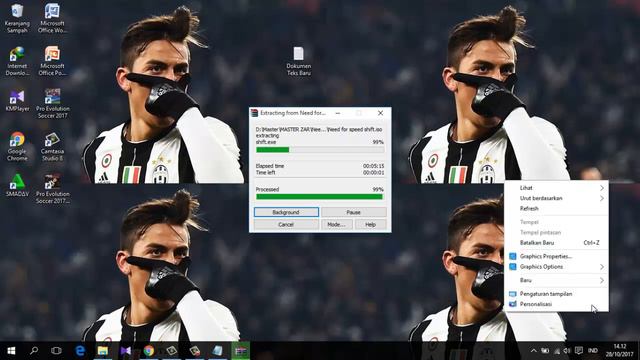Image resolution: width=640 pixels, height=360 pixels.
Task: Open the Pro Evolution Soccer 2017... desktop shortcut
Action: click(x=52, y=189)
